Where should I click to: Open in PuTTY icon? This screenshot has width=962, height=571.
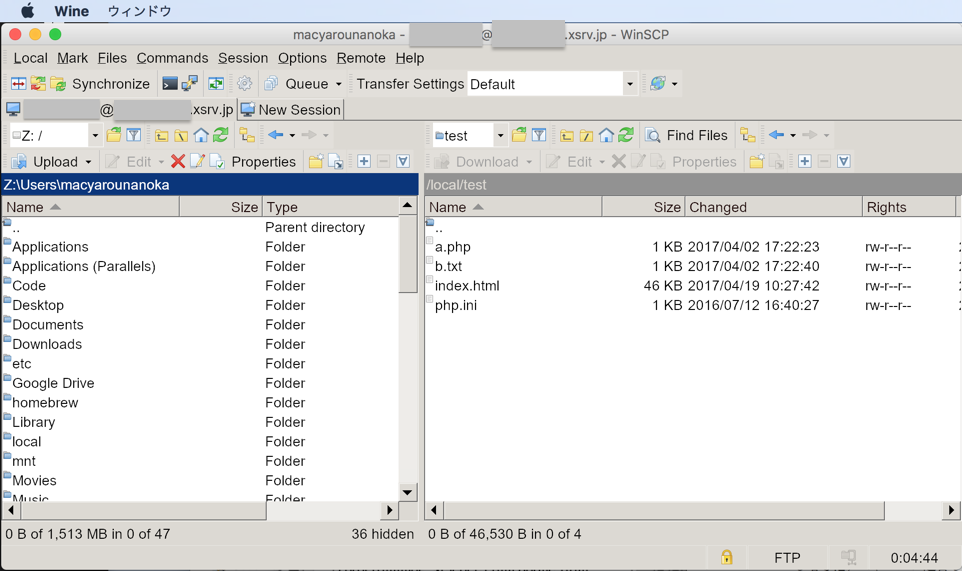[190, 83]
